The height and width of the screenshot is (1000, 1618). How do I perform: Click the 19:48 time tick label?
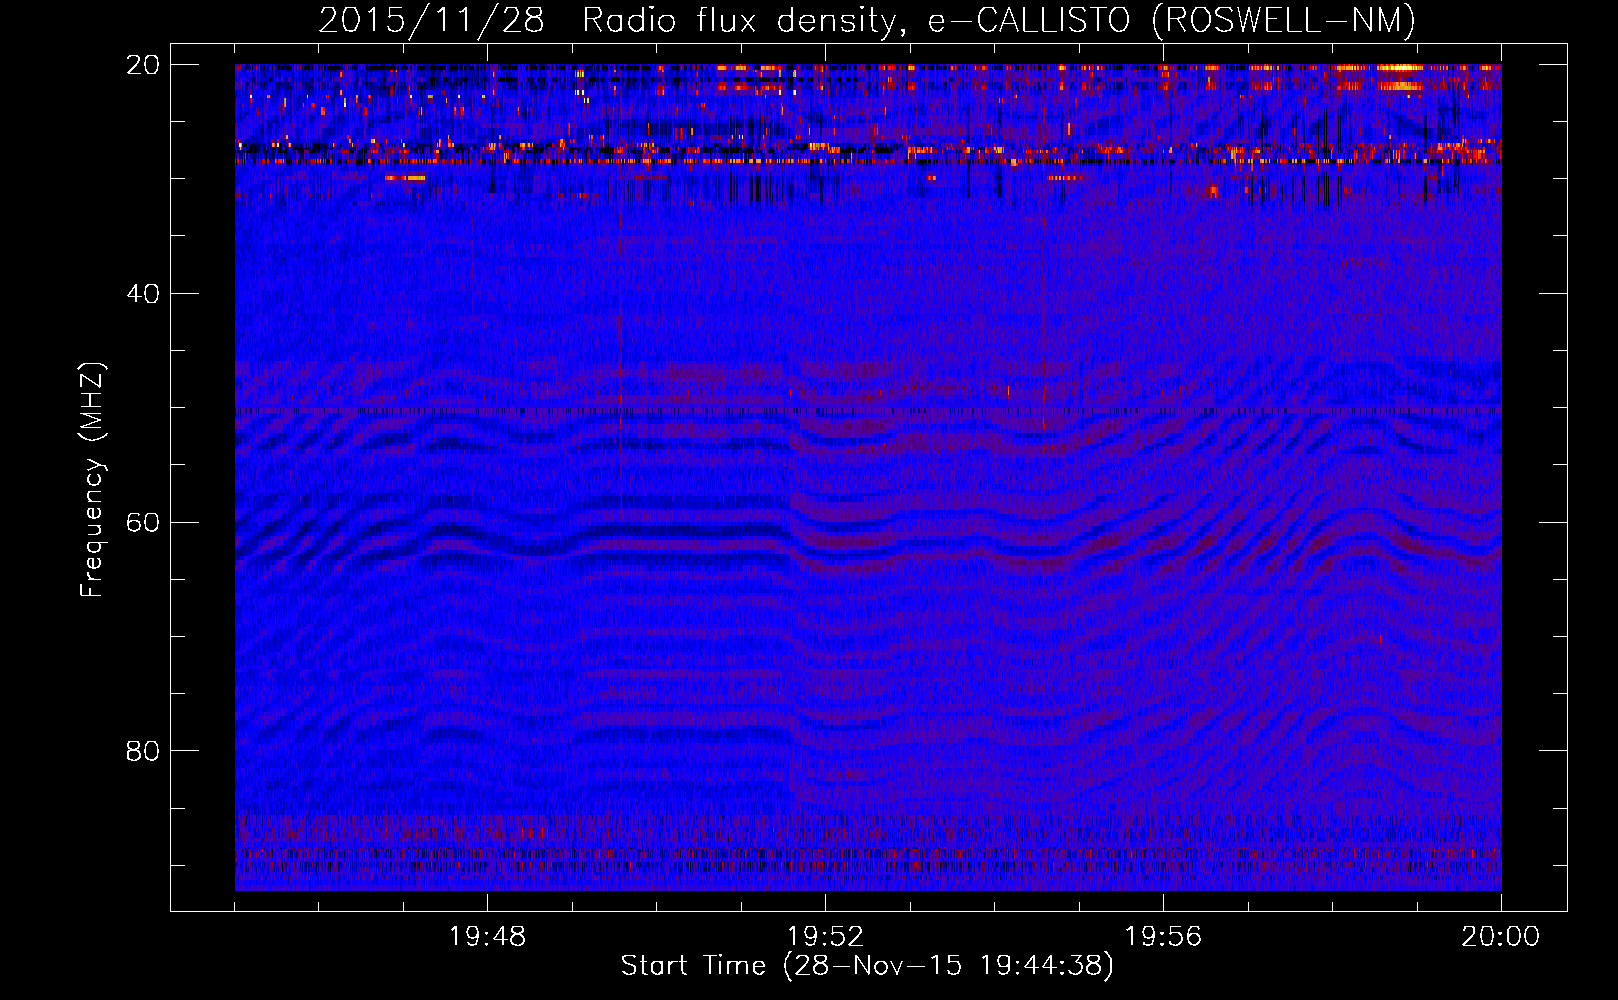(x=487, y=937)
